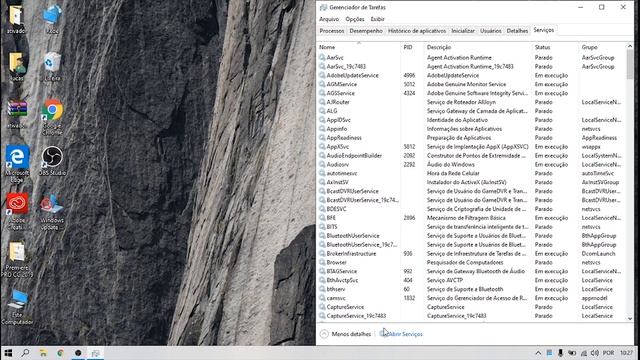Select the Browser service row
This screenshot has width=640, height=360.
point(471,262)
